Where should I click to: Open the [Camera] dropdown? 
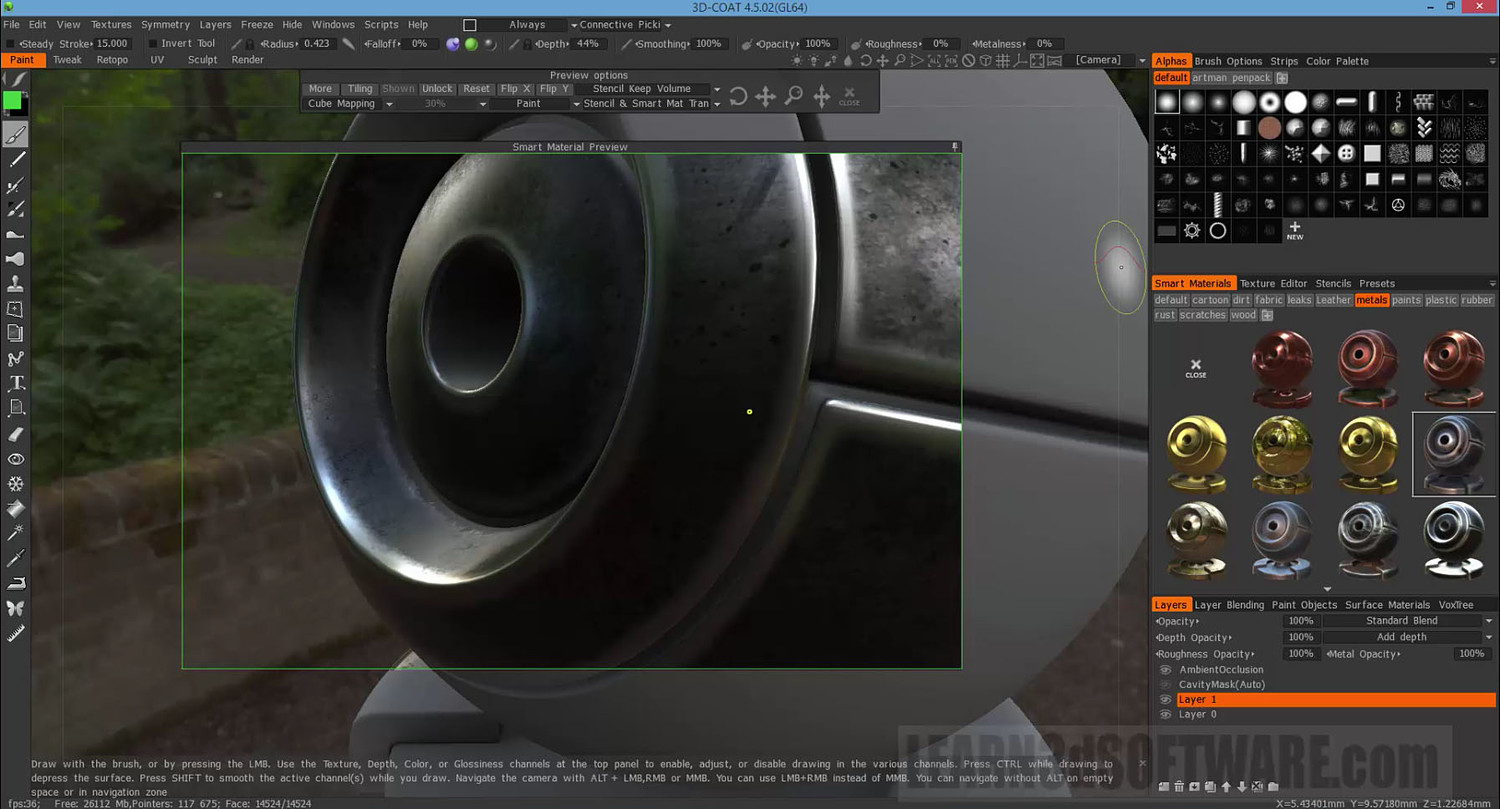[1109, 60]
